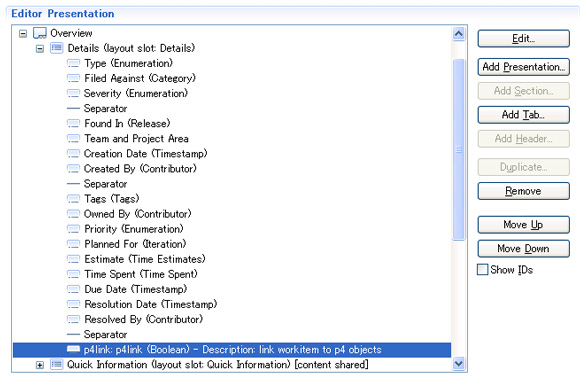Click the Add Tab... button
This screenshot has height=382, width=580.
(x=523, y=115)
